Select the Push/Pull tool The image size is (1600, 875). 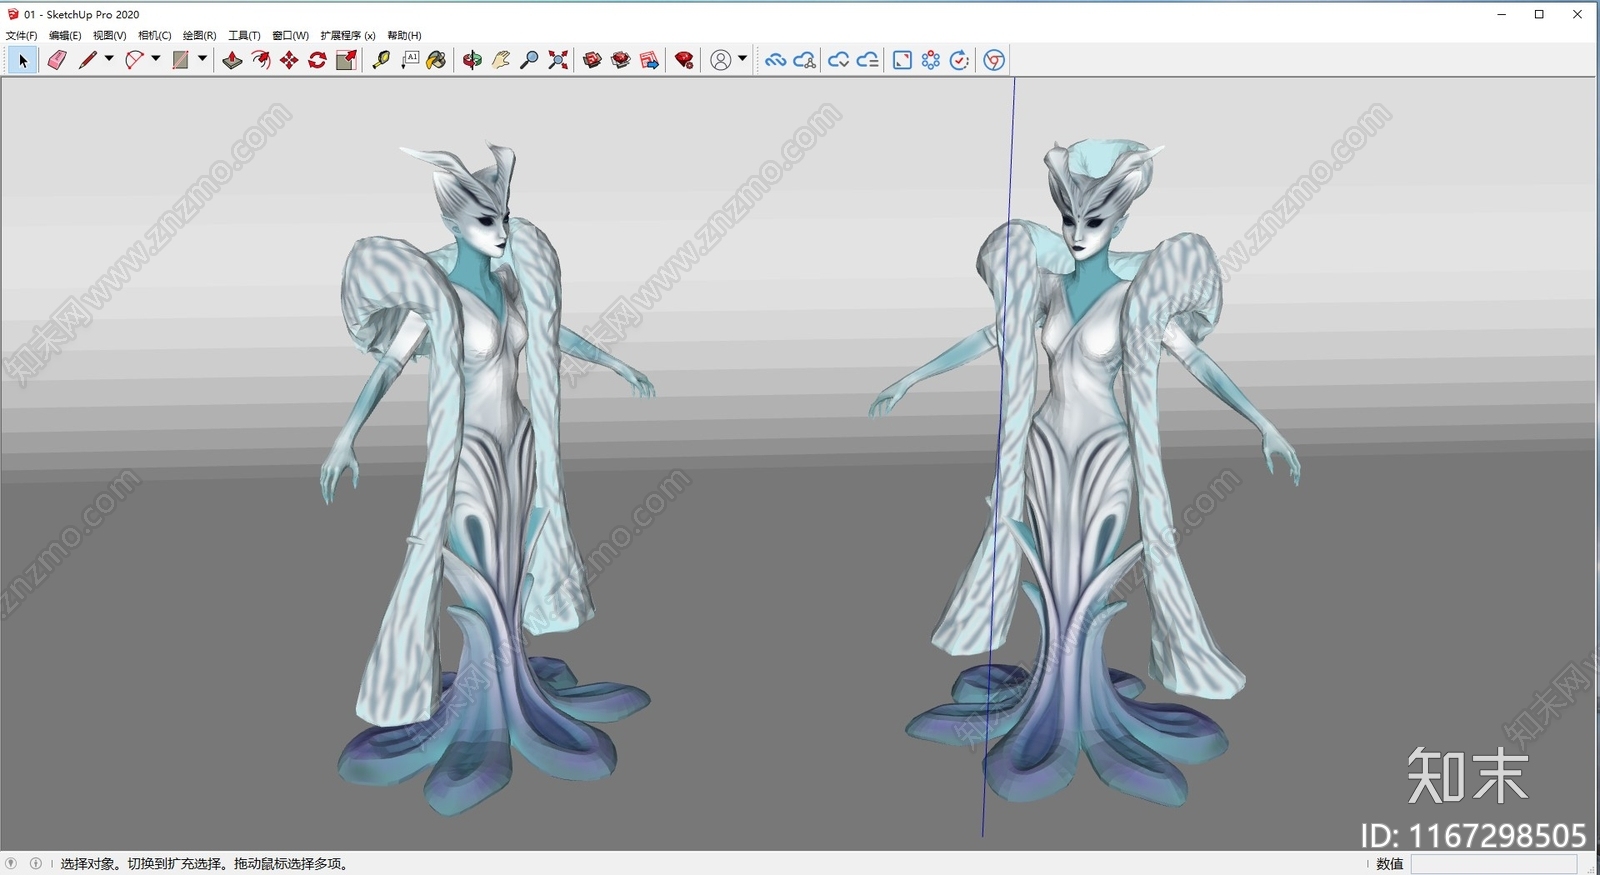(x=232, y=60)
